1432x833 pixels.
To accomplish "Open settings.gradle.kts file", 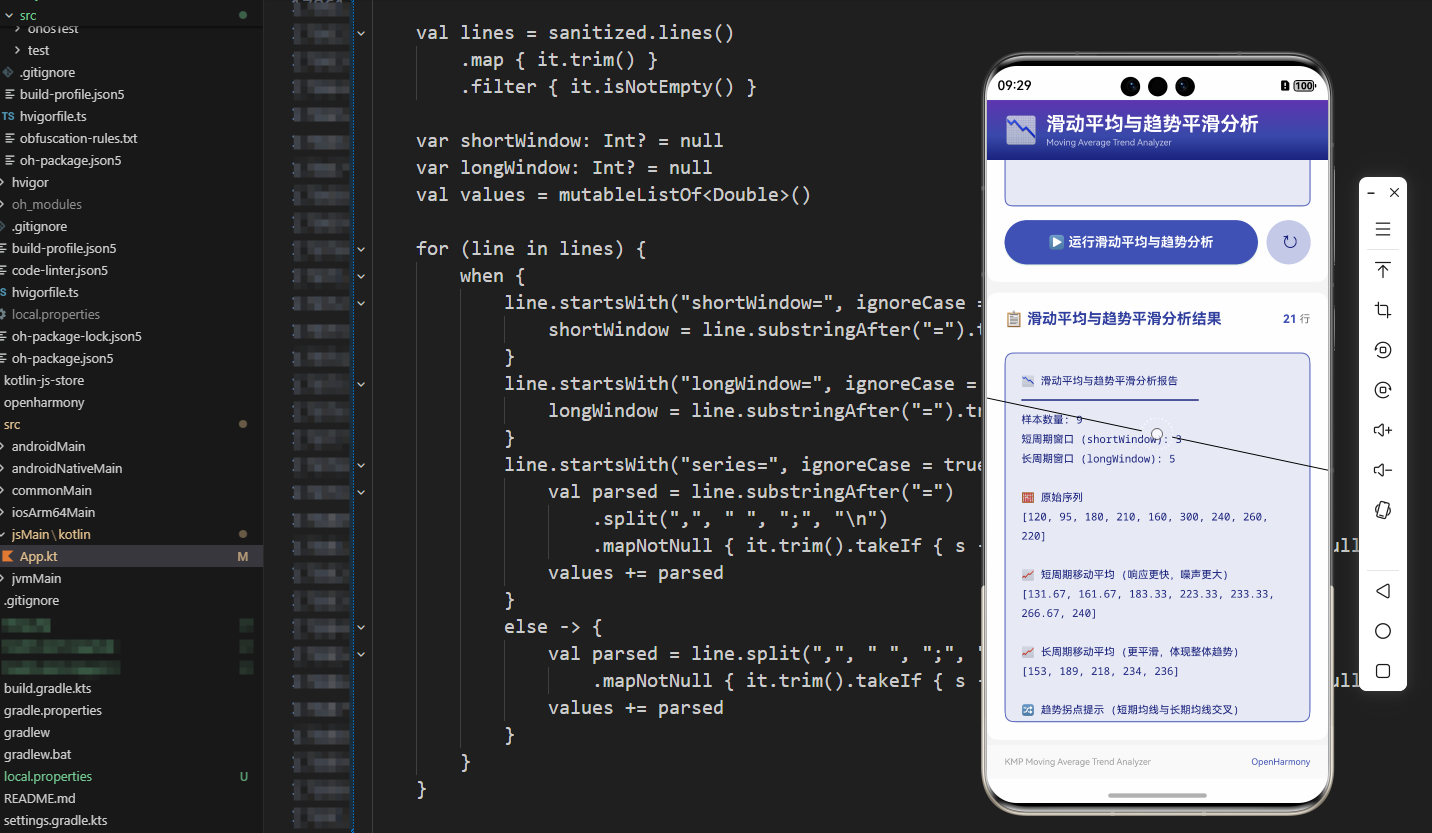I will tap(131, 820).
